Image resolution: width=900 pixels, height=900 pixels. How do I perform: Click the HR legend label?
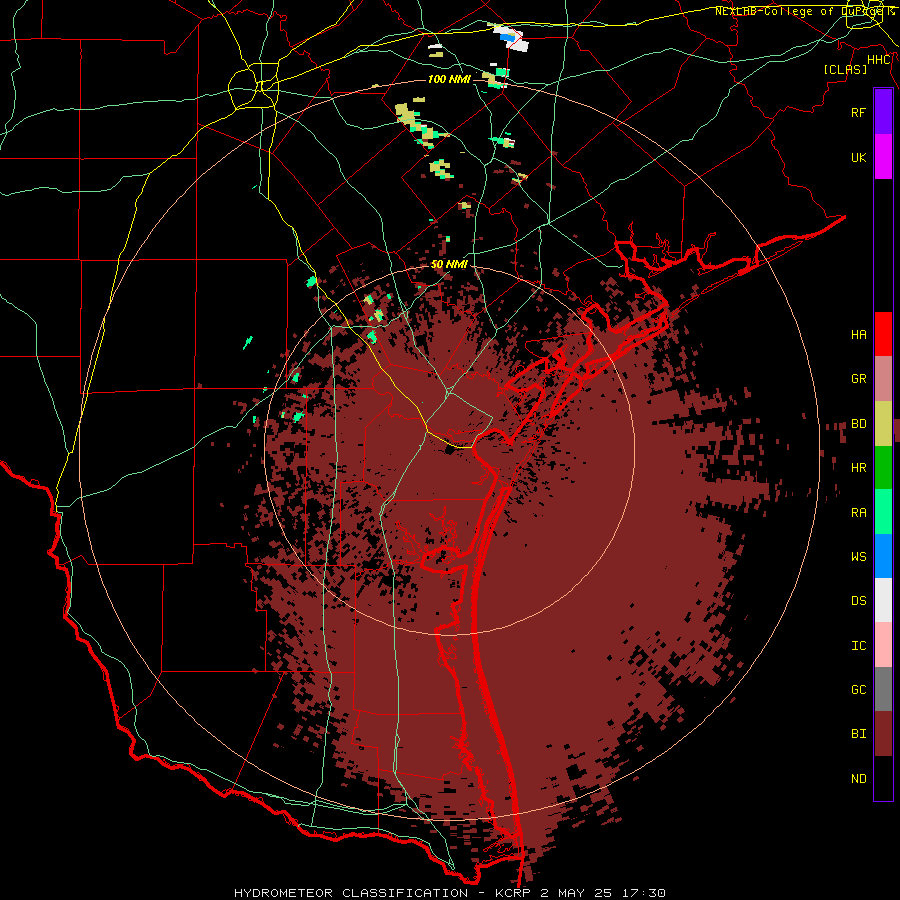point(859,468)
